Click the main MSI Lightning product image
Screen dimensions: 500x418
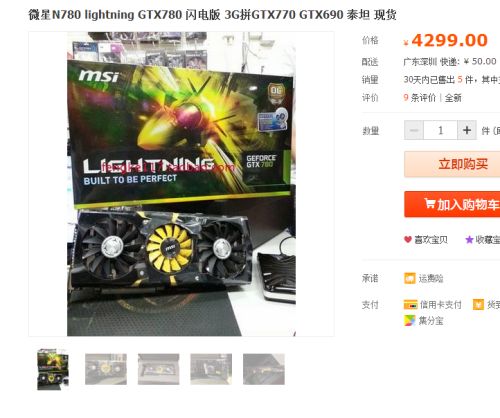click(181, 184)
